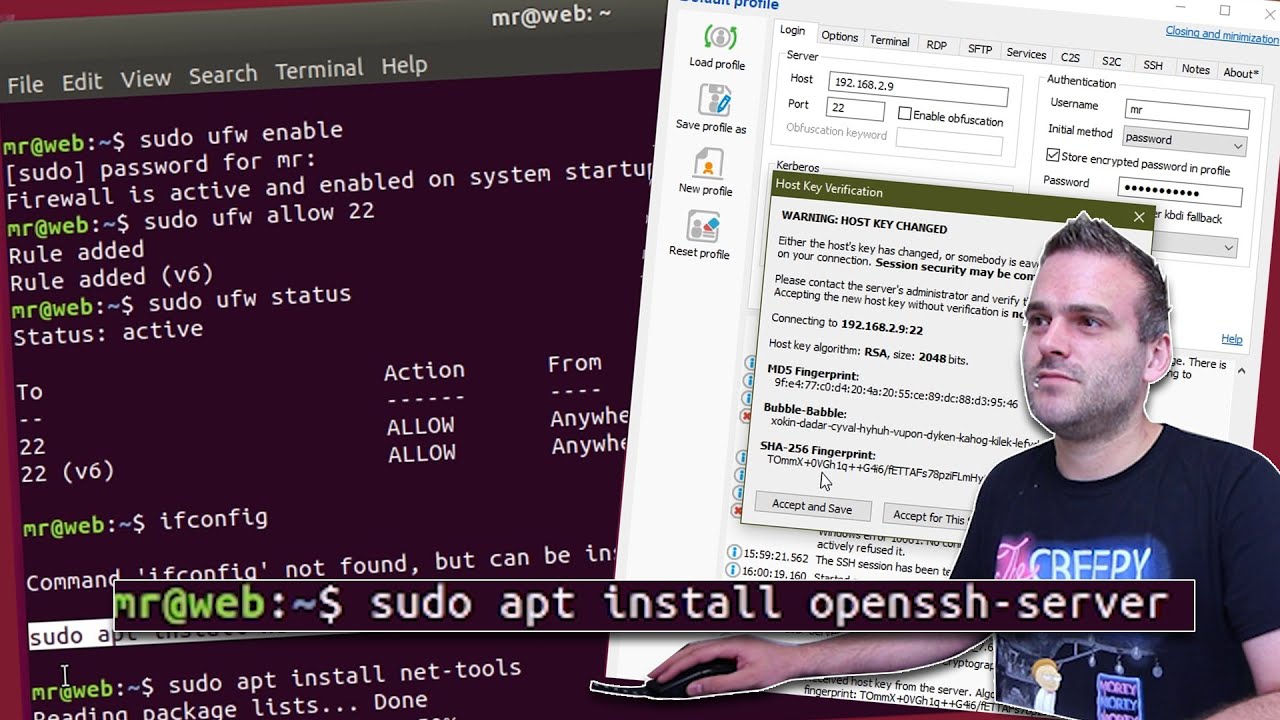The image size is (1280, 720).
Task: Switch to the SSH tab
Action: tap(1153, 66)
